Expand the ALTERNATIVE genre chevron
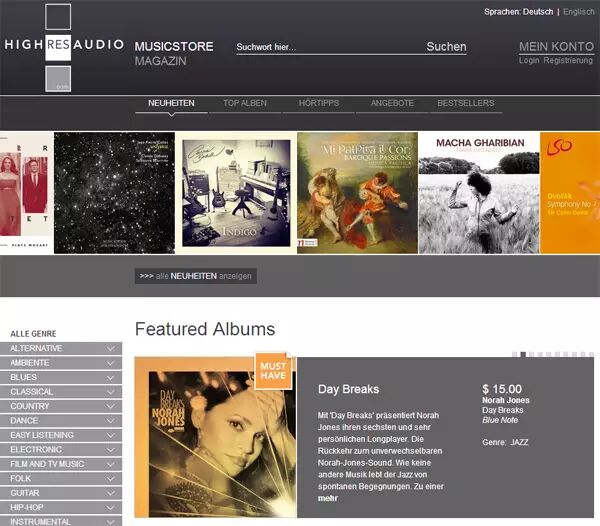 click(111, 348)
